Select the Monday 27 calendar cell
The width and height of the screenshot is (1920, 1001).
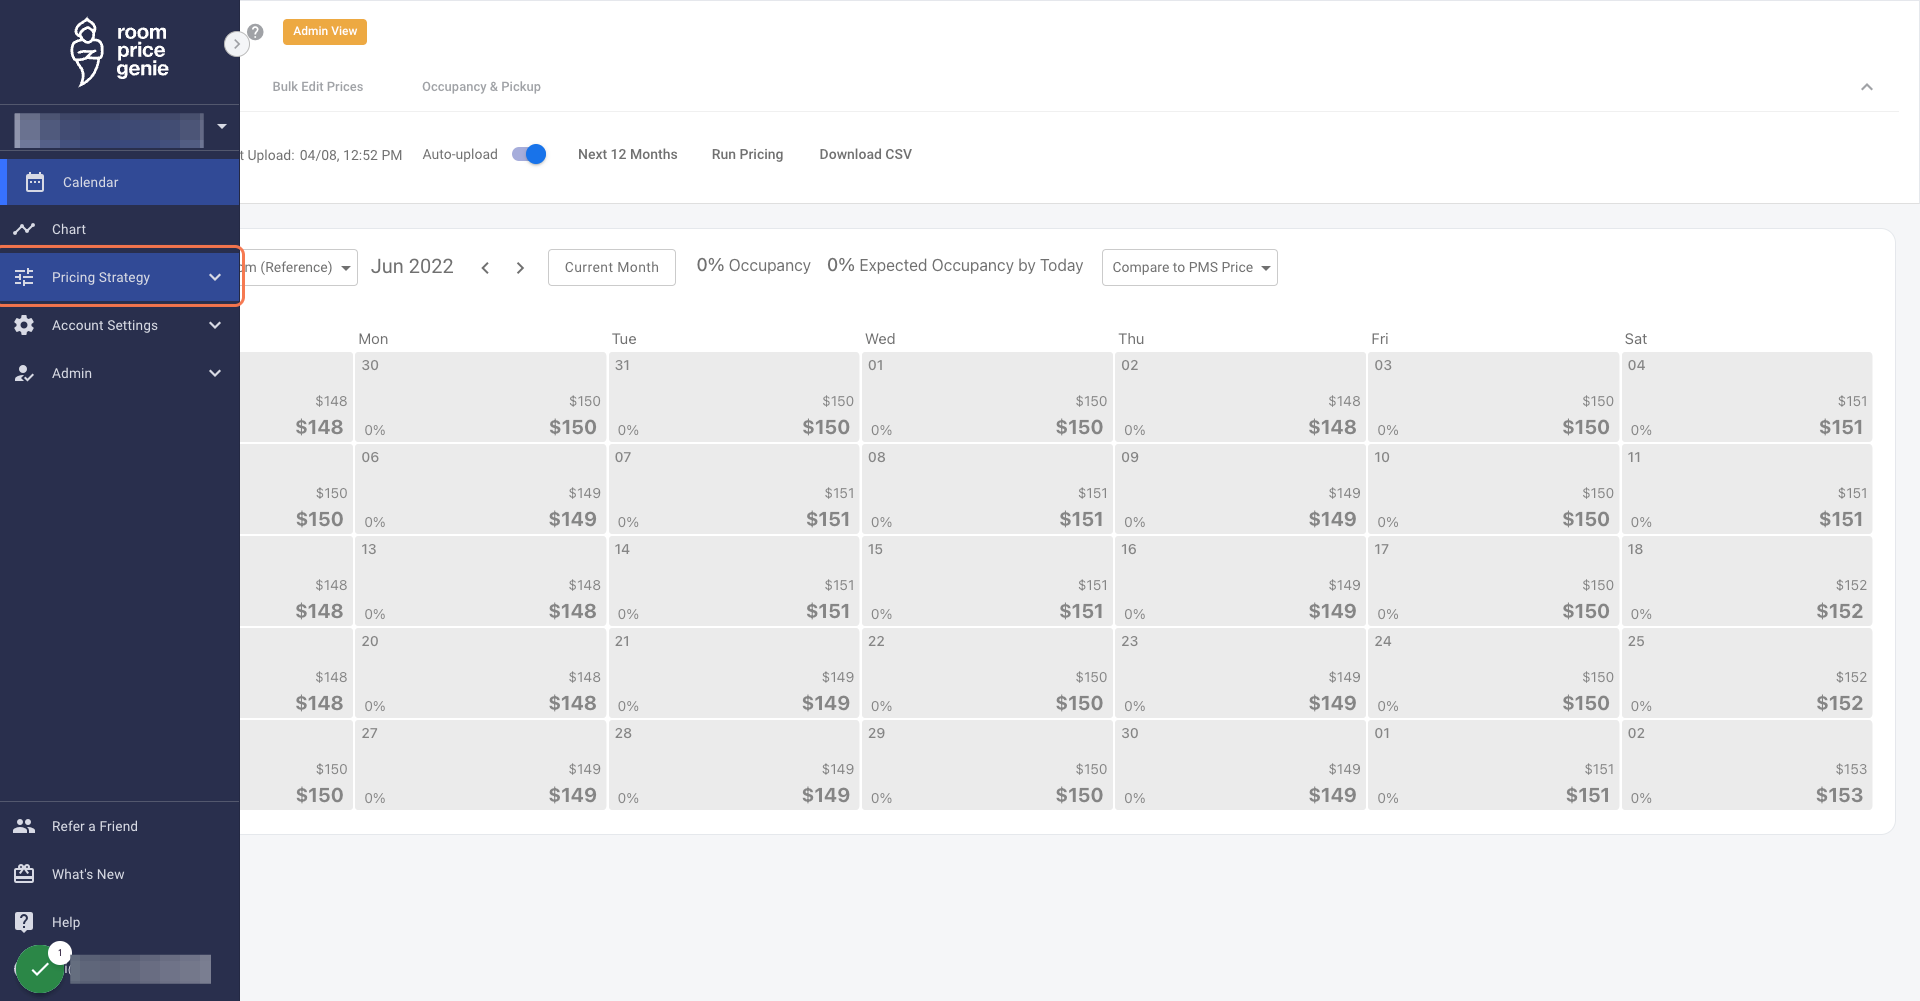coord(480,765)
